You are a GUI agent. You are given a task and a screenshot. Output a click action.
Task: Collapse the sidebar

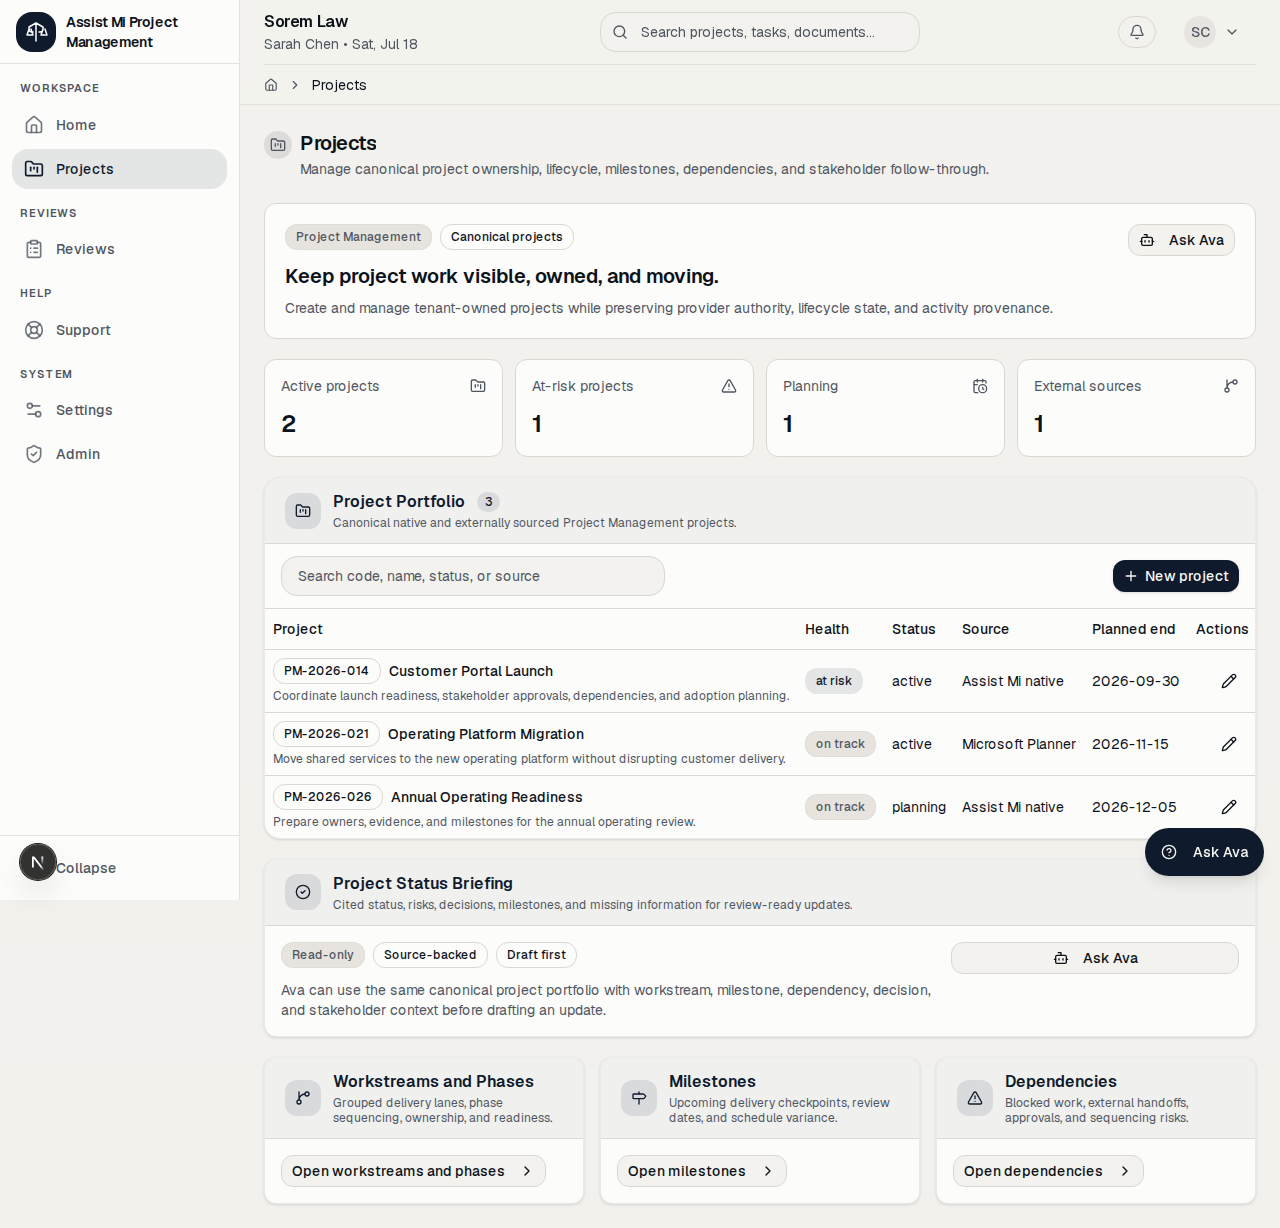pyautogui.click(x=86, y=868)
